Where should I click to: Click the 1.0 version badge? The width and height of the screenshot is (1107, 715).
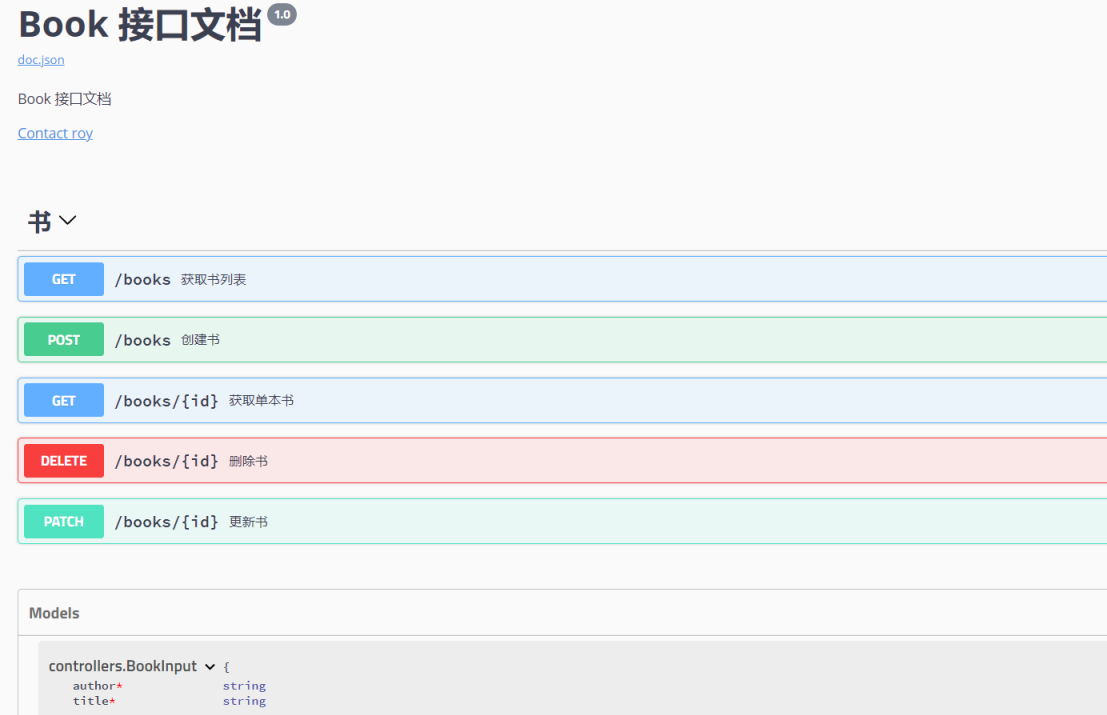point(280,14)
